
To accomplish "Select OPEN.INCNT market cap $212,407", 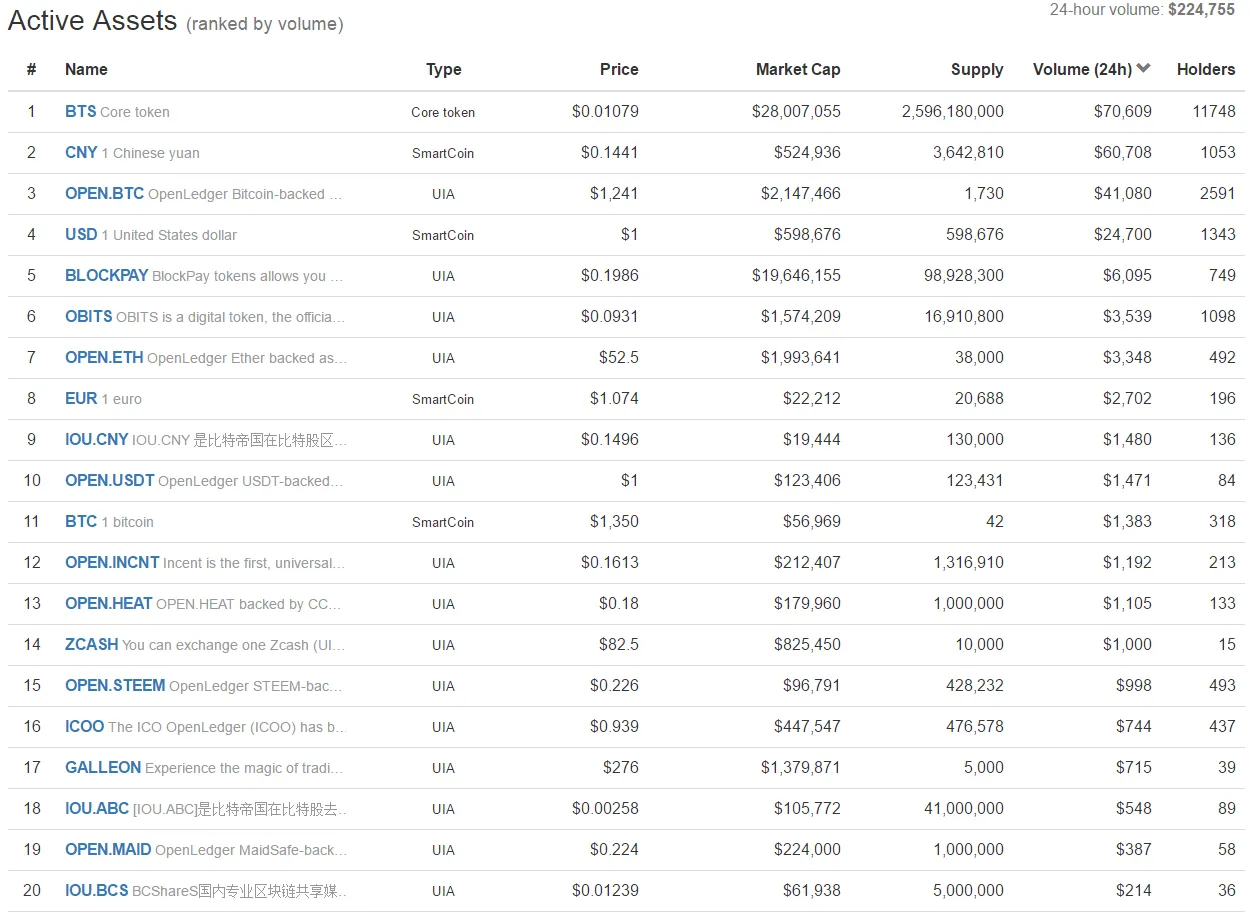I will (x=807, y=563).
